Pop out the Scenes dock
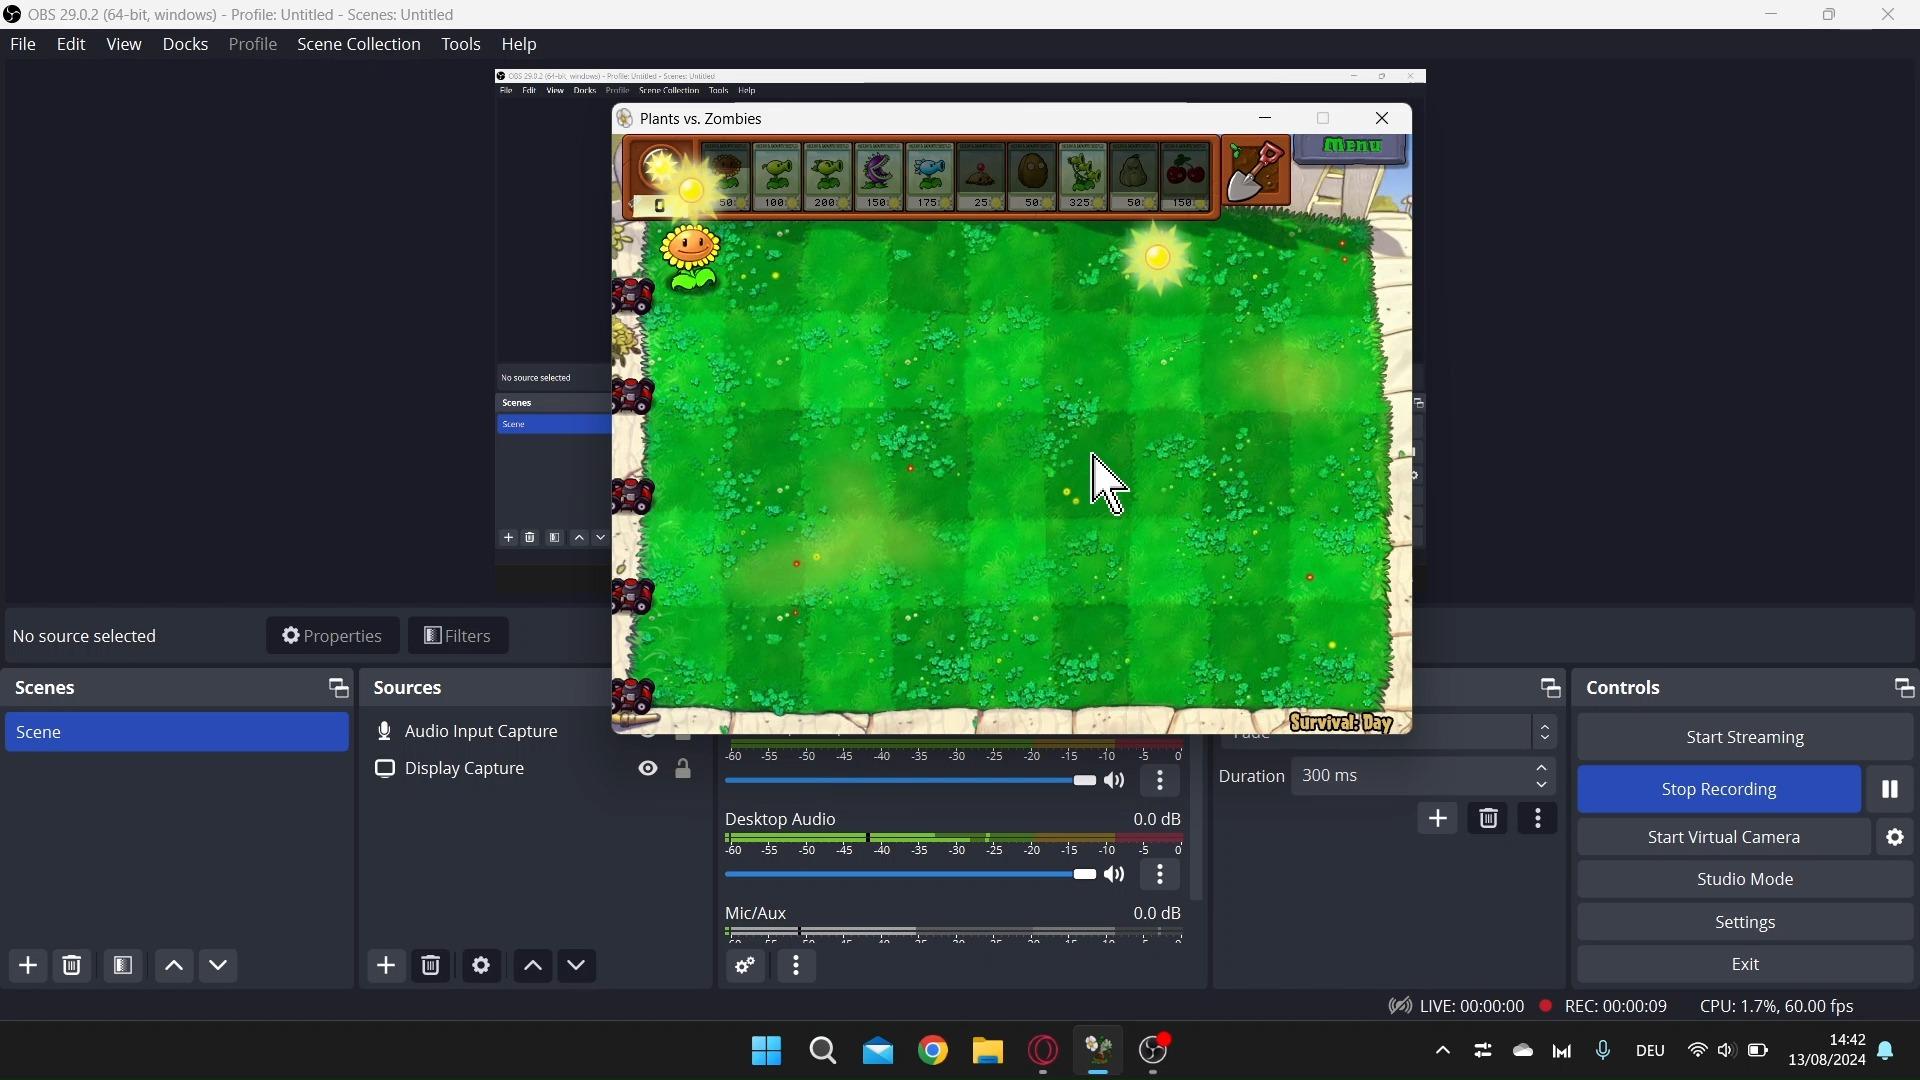 click(338, 688)
